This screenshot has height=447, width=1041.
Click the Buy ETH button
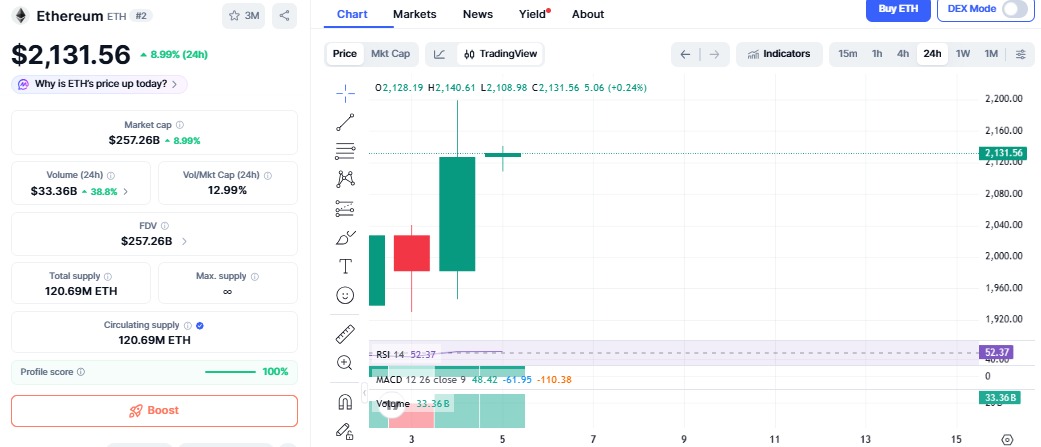coord(898,9)
